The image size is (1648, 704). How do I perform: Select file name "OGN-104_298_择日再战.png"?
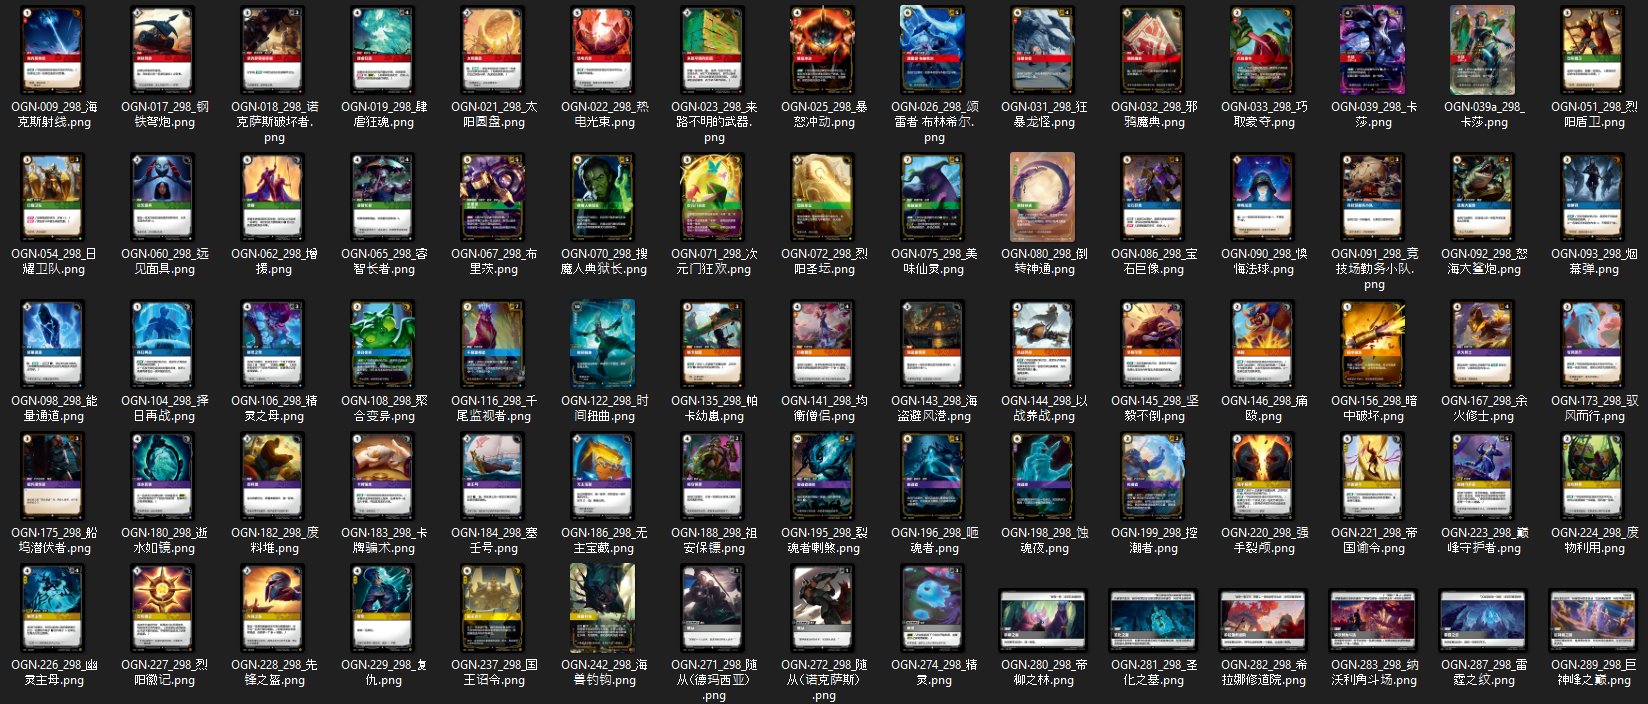(x=164, y=408)
